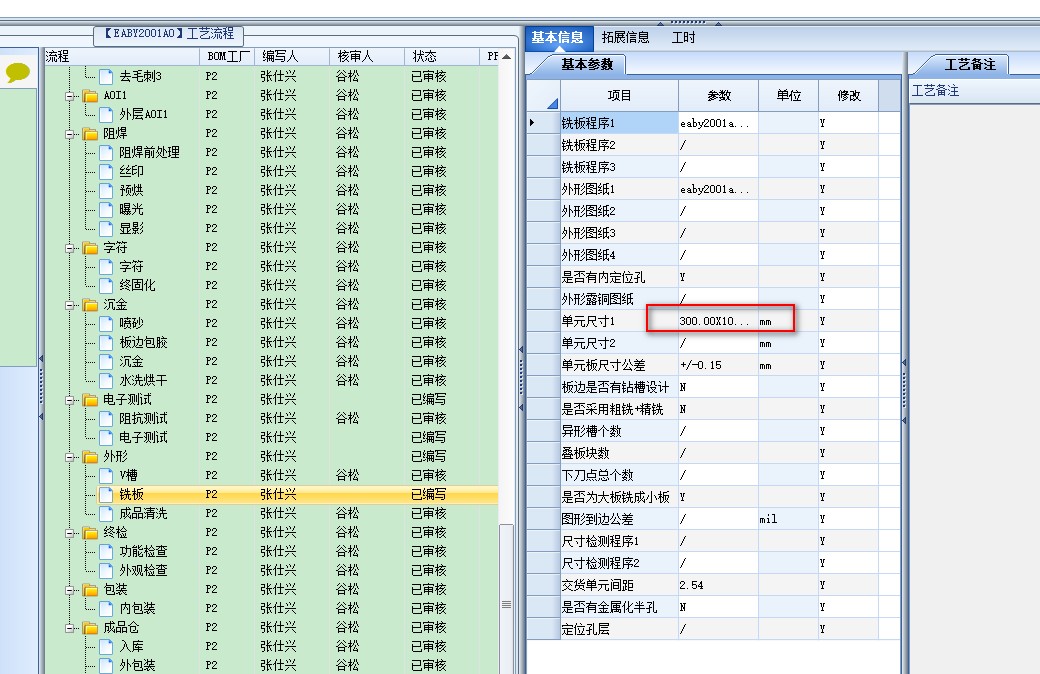Click the document icon beside 去毛刺3

pyautogui.click(x=106, y=76)
